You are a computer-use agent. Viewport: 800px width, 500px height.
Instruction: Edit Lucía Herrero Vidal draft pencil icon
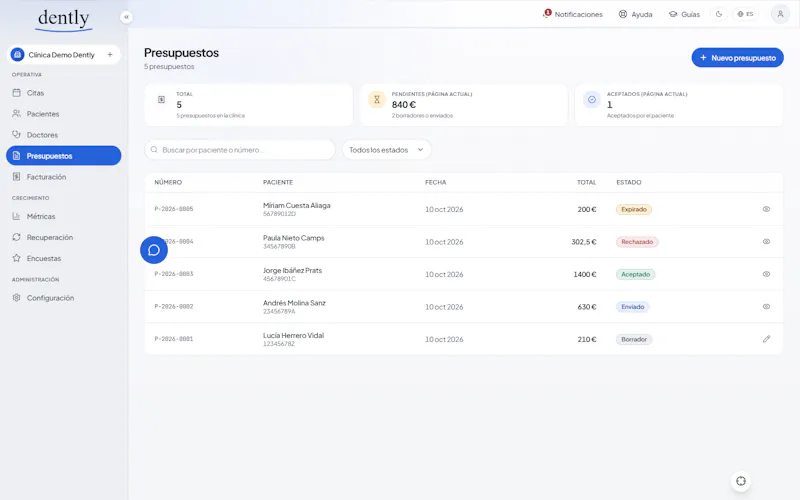coord(766,339)
